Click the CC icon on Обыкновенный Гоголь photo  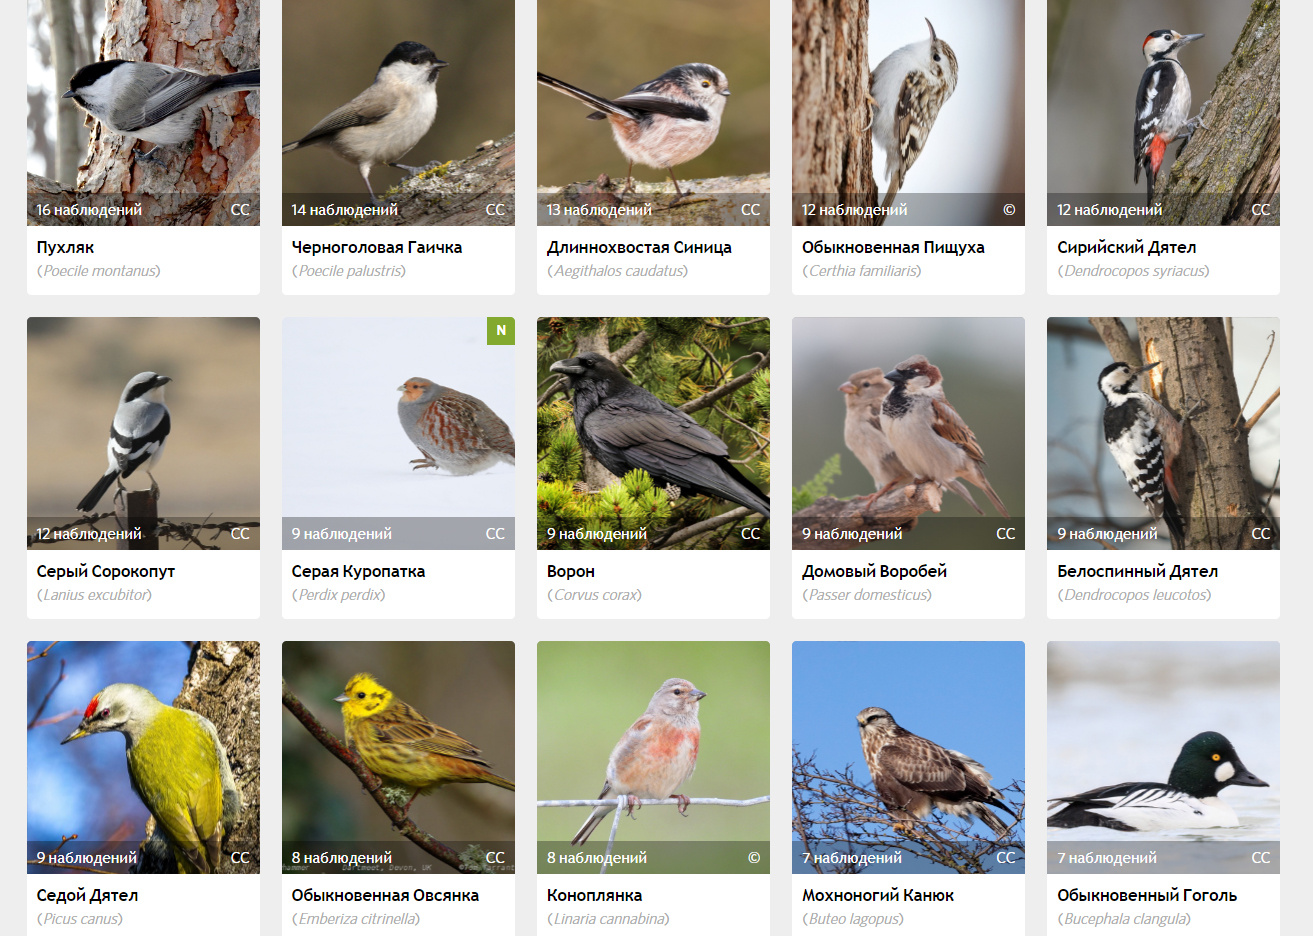point(1260,858)
